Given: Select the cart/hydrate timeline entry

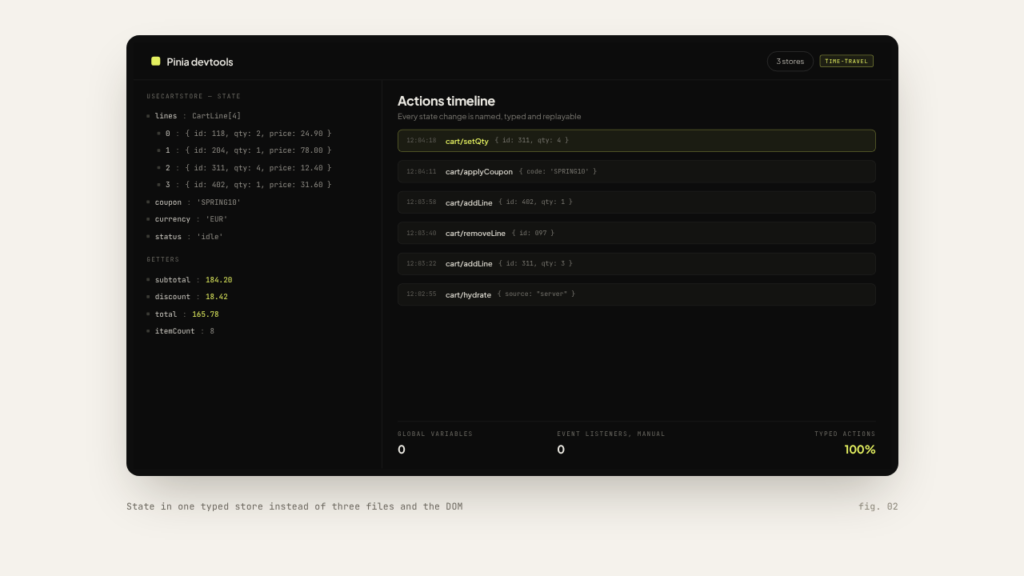Looking at the screenshot, I should (636, 295).
